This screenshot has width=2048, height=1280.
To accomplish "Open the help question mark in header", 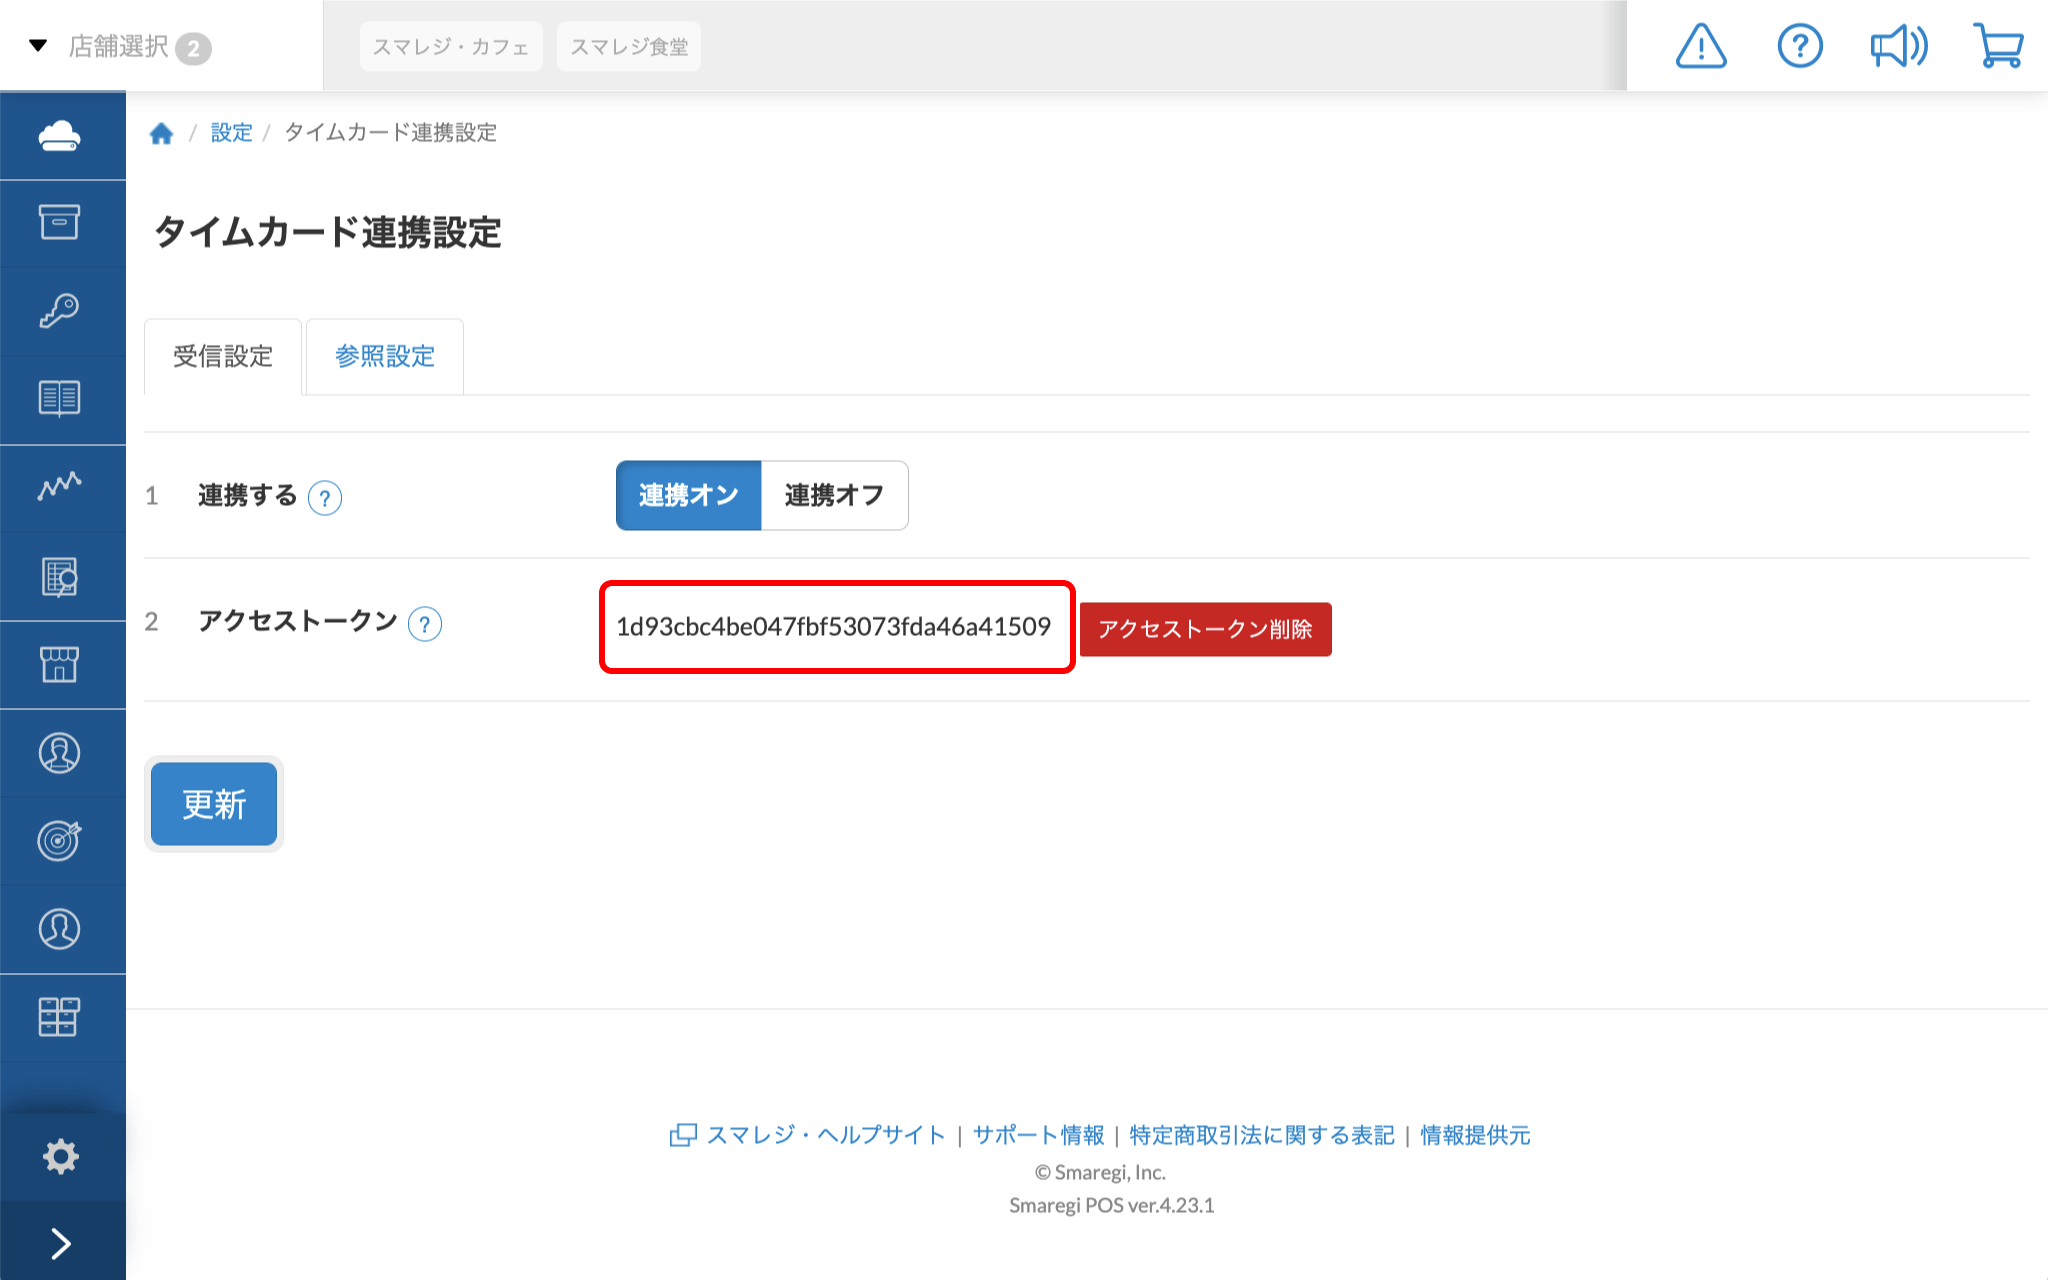I will [x=1800, y=46].
